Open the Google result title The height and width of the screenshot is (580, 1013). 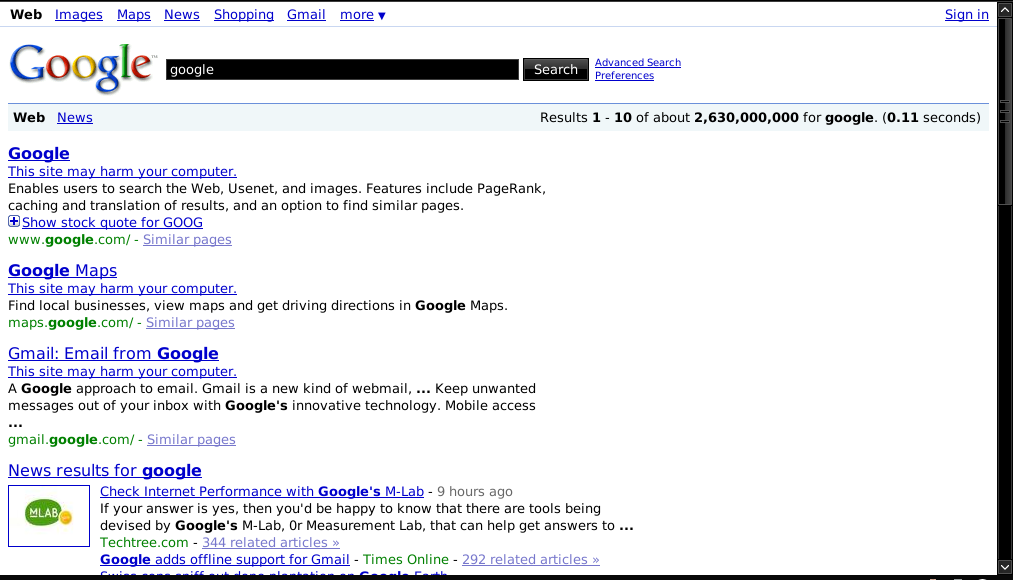click(x=39, y=153)
